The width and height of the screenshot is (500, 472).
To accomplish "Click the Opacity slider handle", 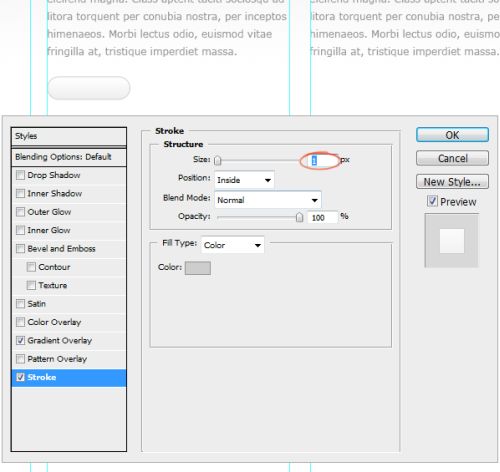I will [x=299, y=218].
